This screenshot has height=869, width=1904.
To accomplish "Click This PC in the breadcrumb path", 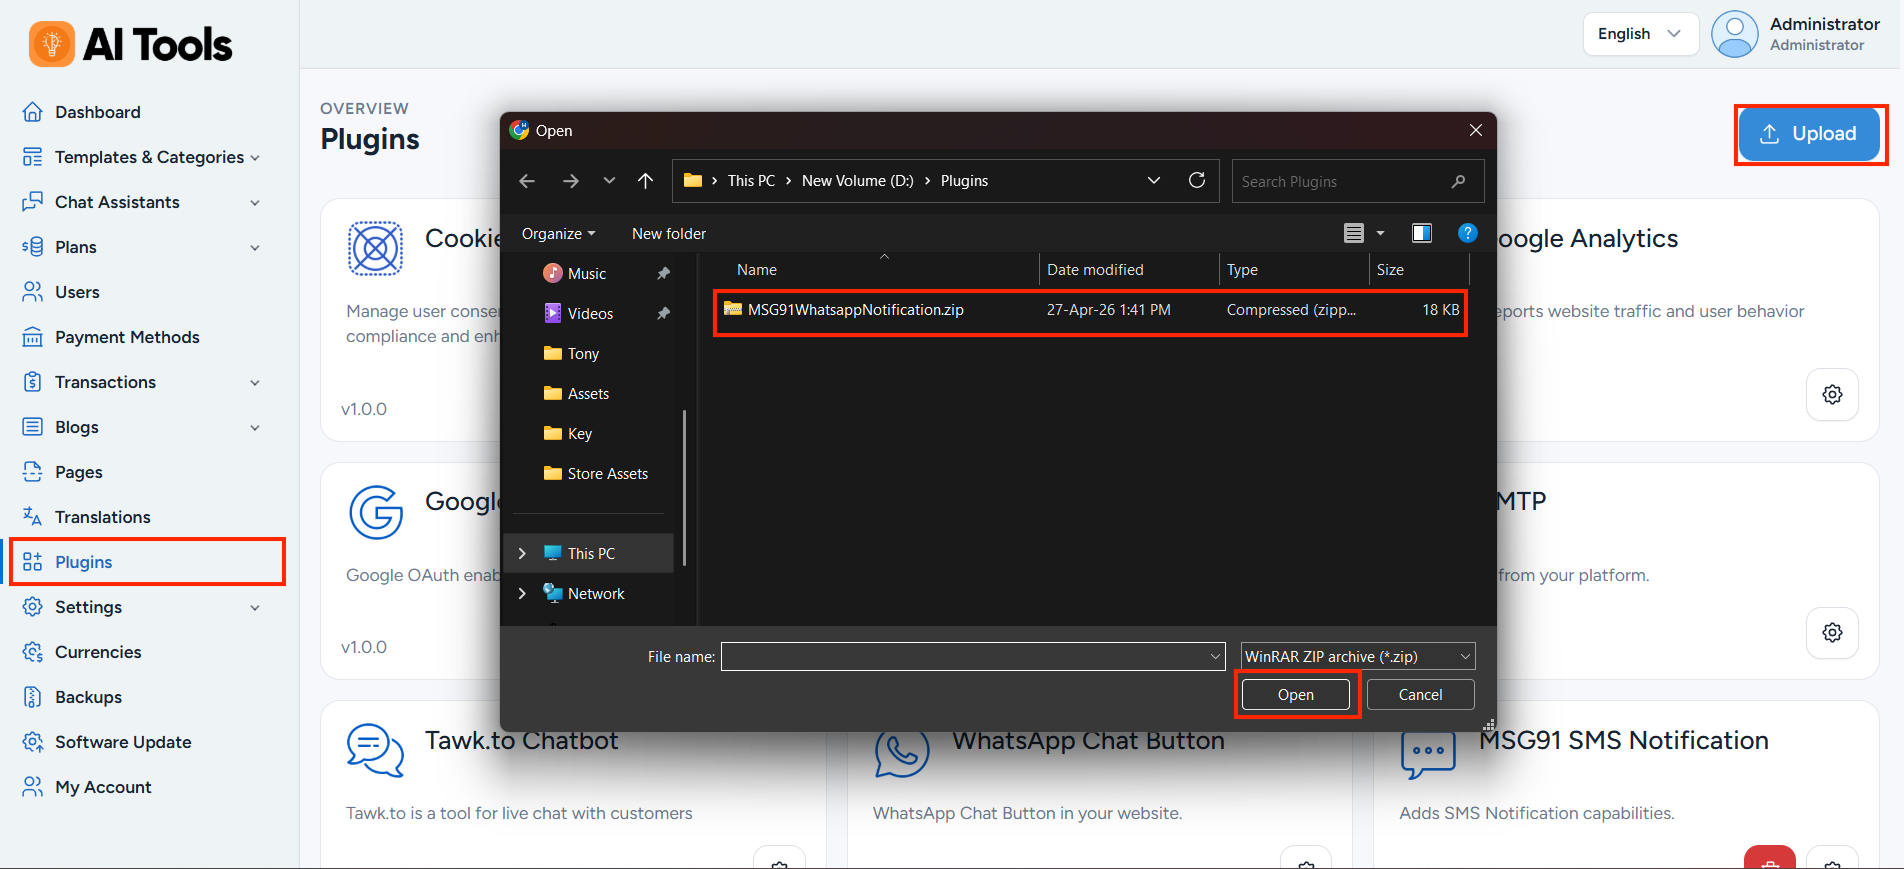I will click(x=751, y=181).
